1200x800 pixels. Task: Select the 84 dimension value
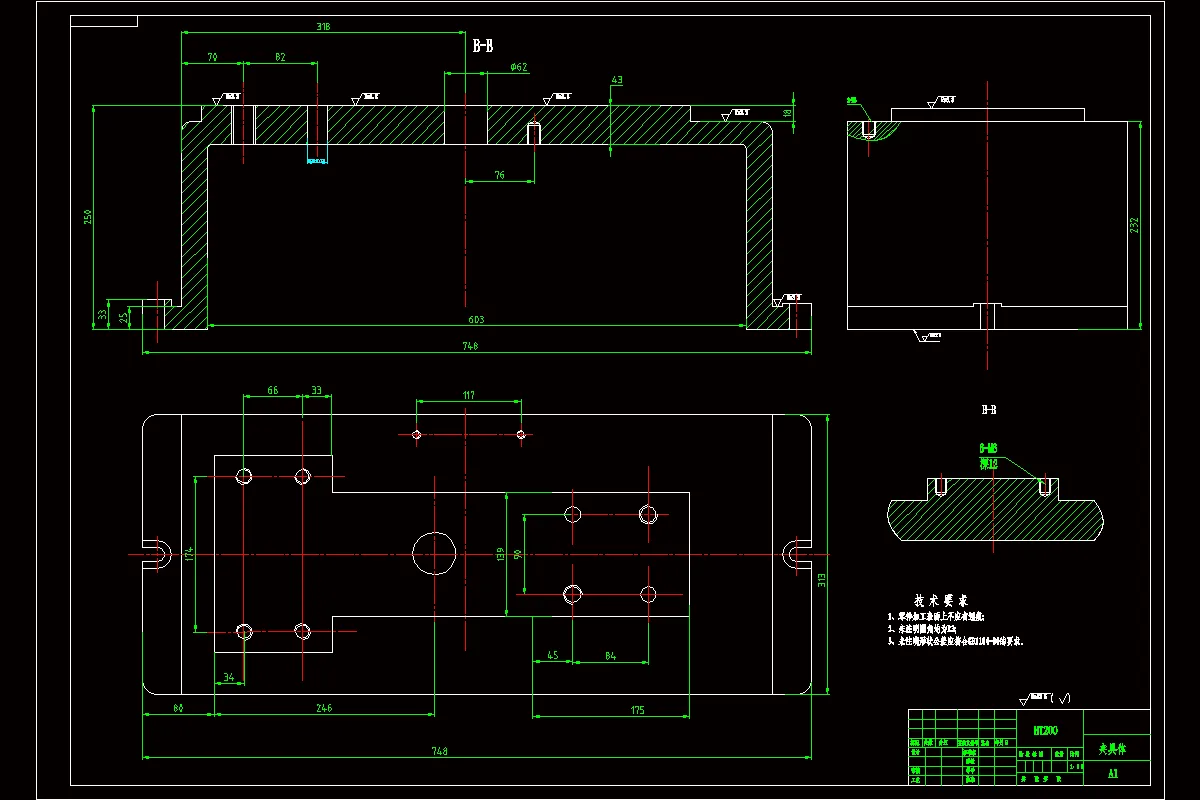(611, 656)
